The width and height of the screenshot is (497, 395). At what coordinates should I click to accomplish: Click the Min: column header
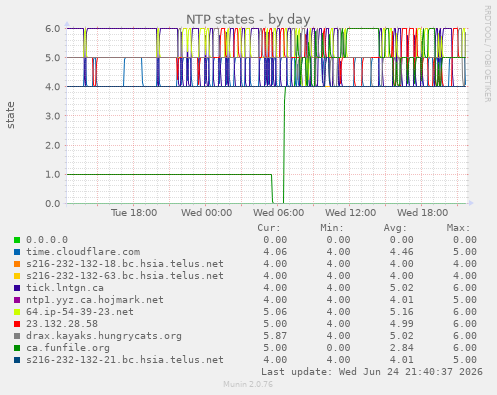[332, 228]
